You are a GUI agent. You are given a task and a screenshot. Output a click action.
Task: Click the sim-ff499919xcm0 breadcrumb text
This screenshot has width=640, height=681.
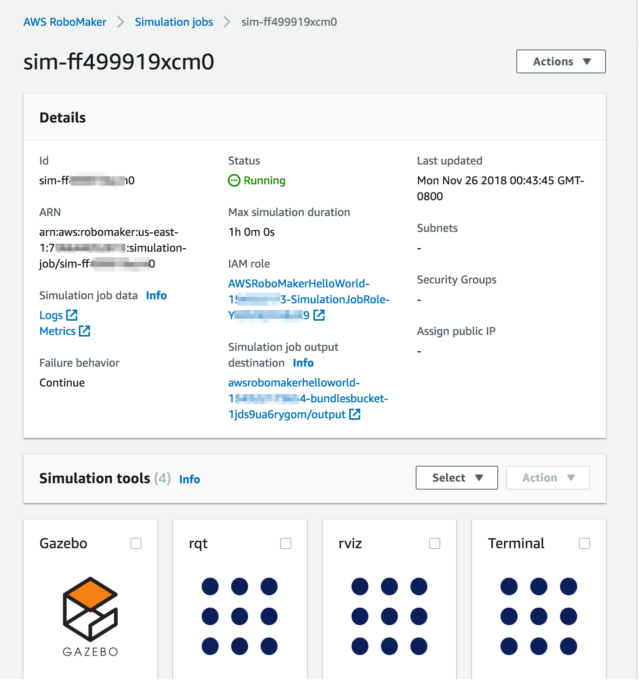point(289,22)
